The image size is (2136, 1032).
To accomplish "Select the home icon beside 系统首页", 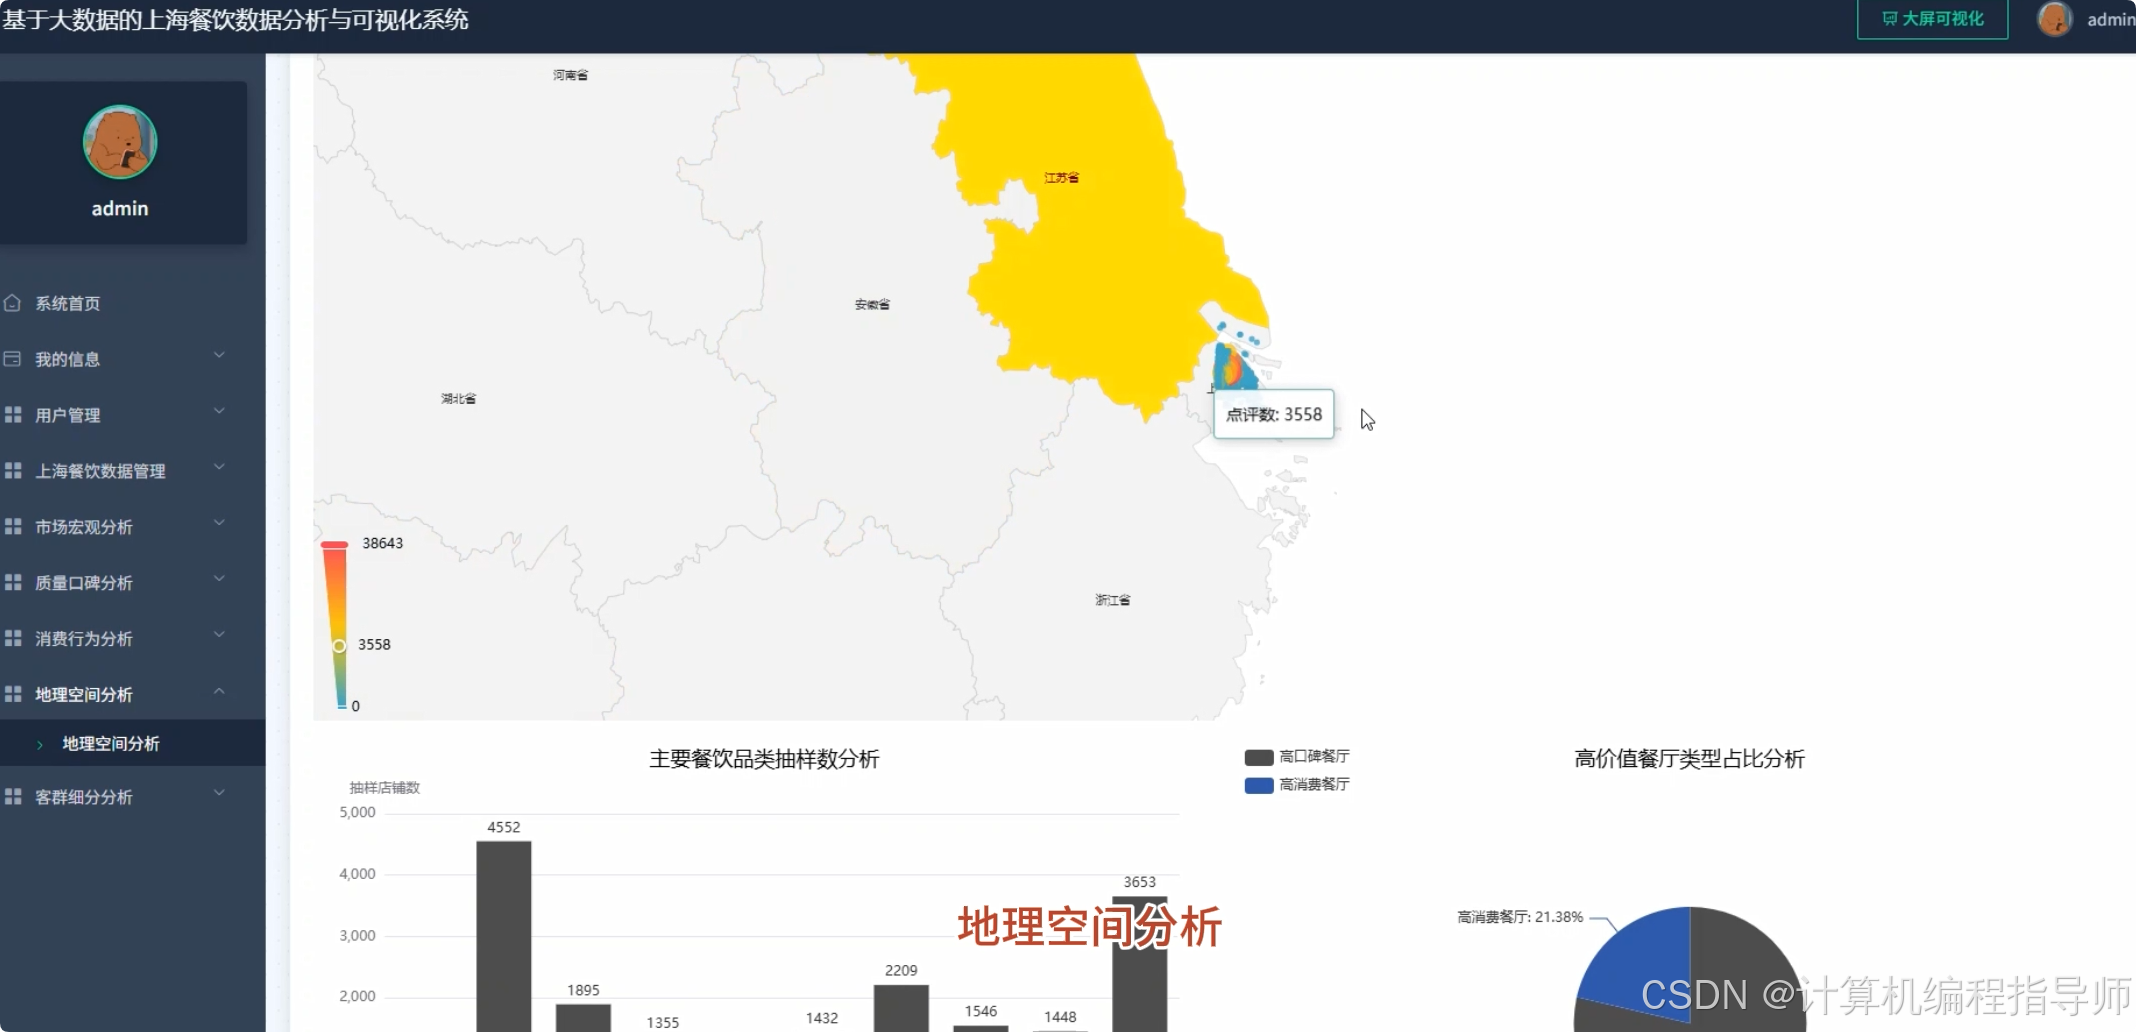I will 14,303.
